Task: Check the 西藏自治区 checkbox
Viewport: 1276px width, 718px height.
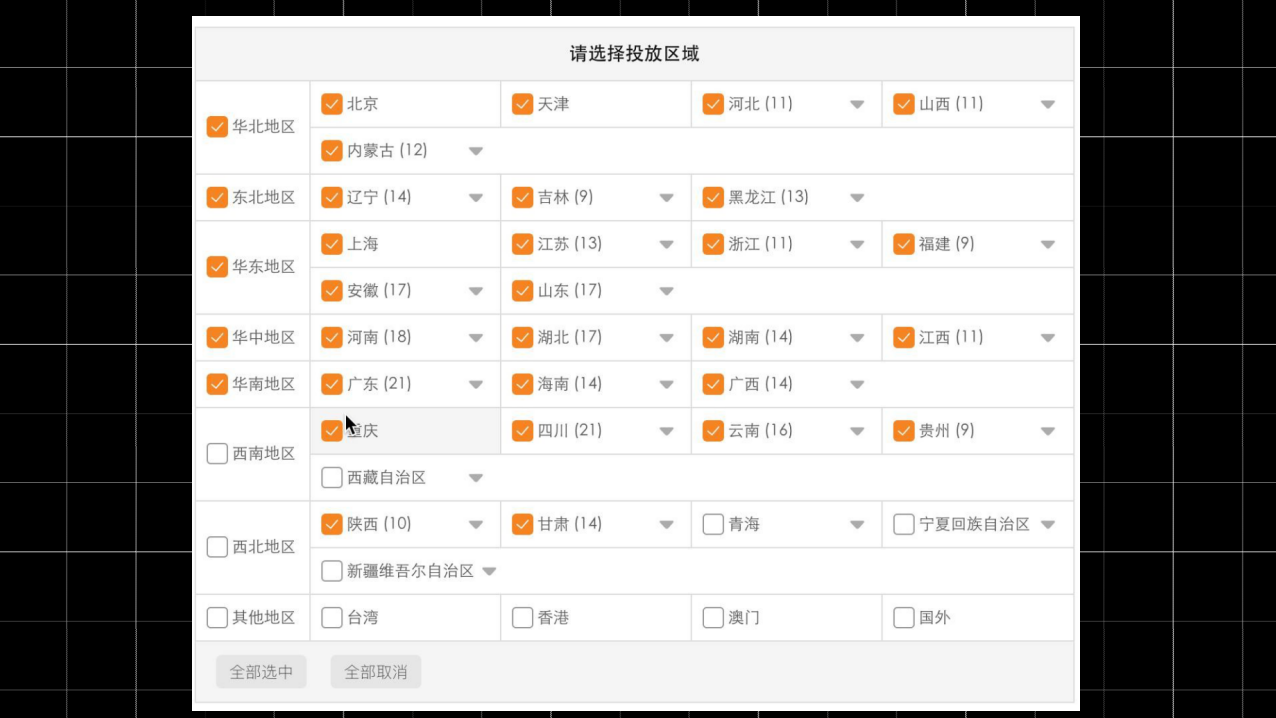Action: (x=332, y=478)
